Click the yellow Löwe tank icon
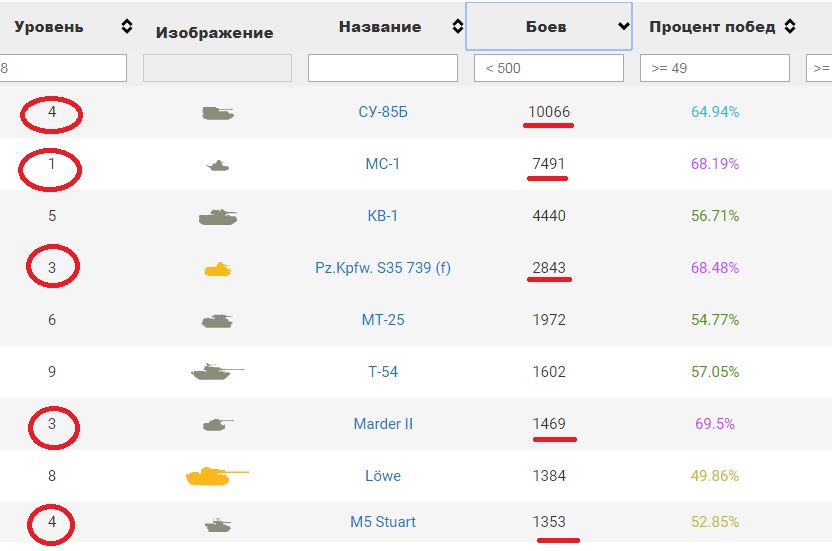The image size is (832, 551). [217, 476]
